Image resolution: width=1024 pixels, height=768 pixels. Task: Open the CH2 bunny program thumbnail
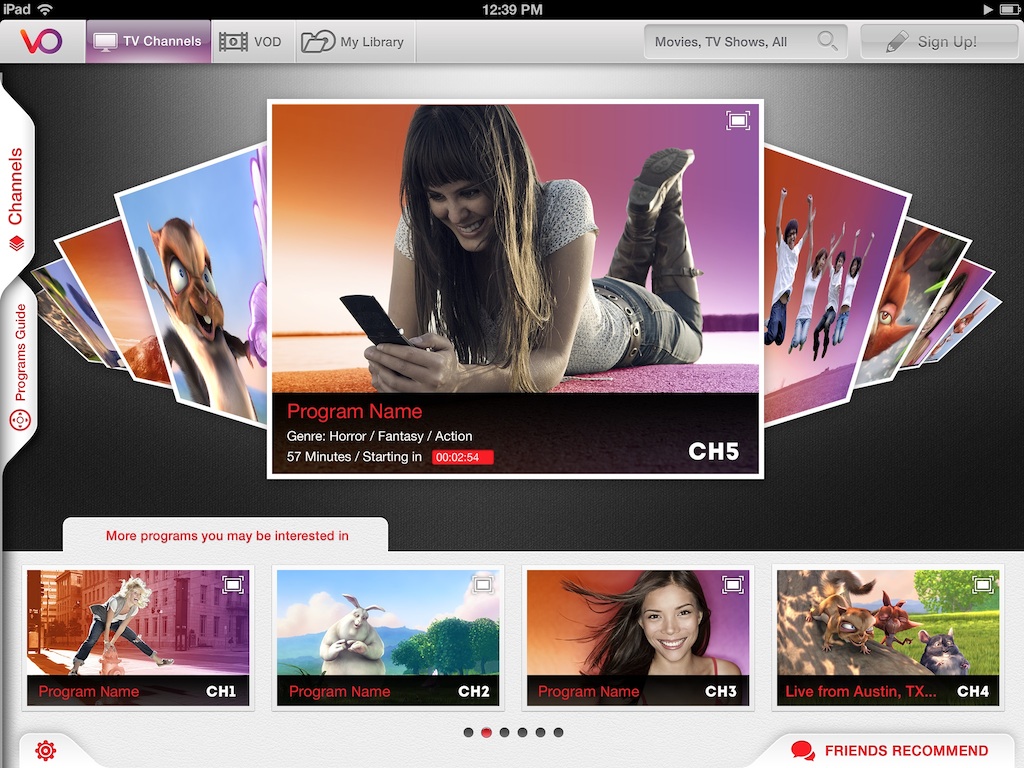388,637
